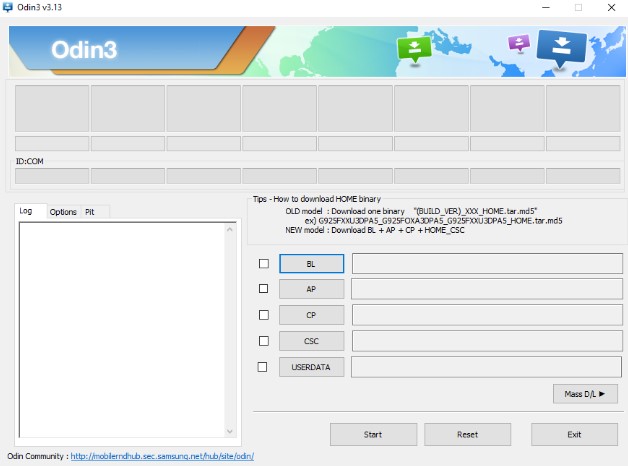The width and height of the screenshot is (628, 466).
Task: Click the green download icon in banner
Action: pyautogui.click(x=412, y=47)
